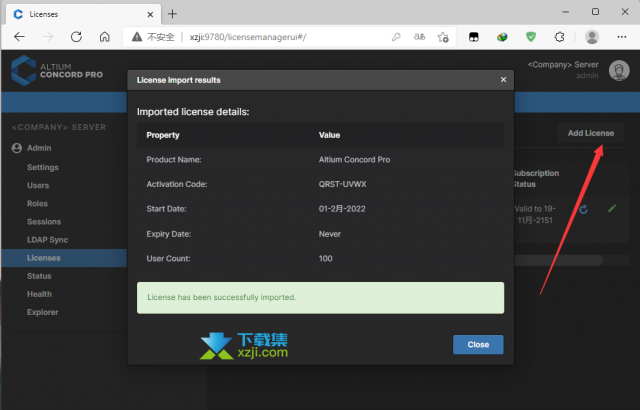Close the Licenses browser tab

[x=150, y=14]
